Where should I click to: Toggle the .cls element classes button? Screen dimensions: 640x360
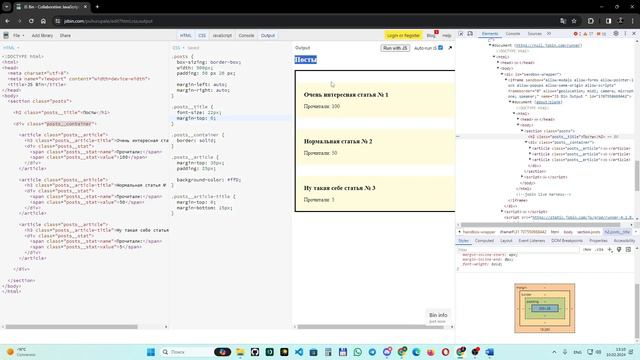pos(599,249)
